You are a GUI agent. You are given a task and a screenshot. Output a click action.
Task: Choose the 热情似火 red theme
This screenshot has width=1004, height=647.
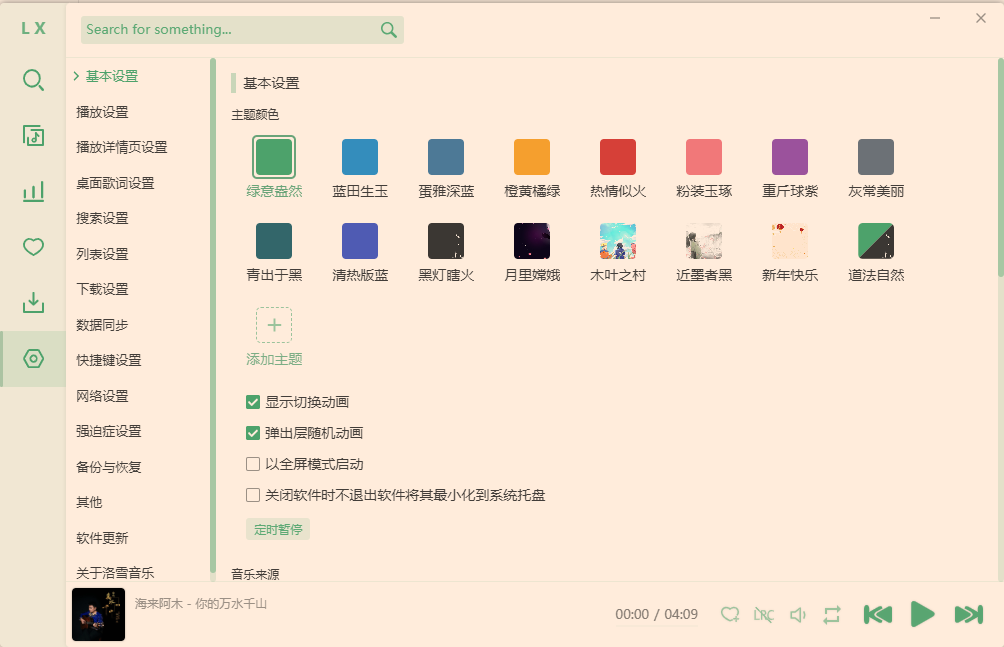(618, 157)
